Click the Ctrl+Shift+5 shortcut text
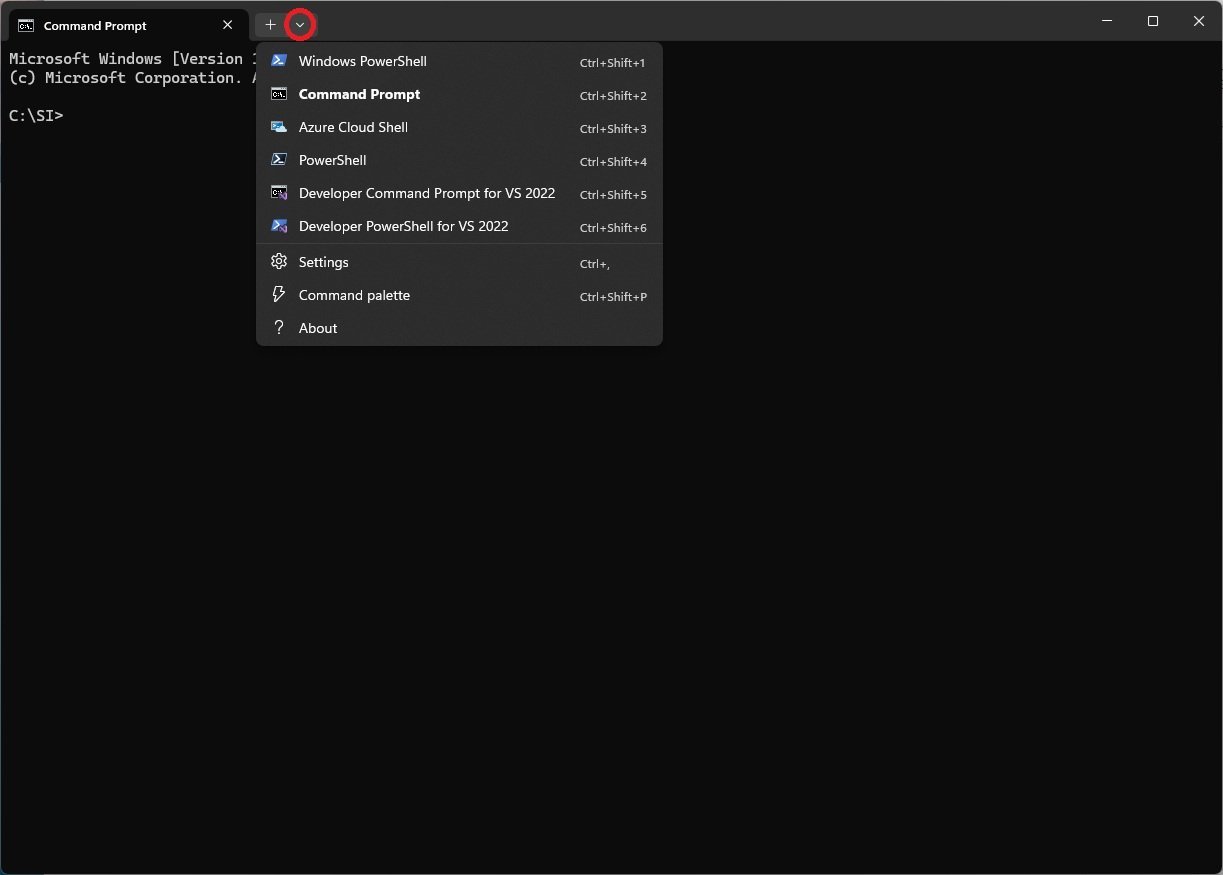 [x=613, y=195]
